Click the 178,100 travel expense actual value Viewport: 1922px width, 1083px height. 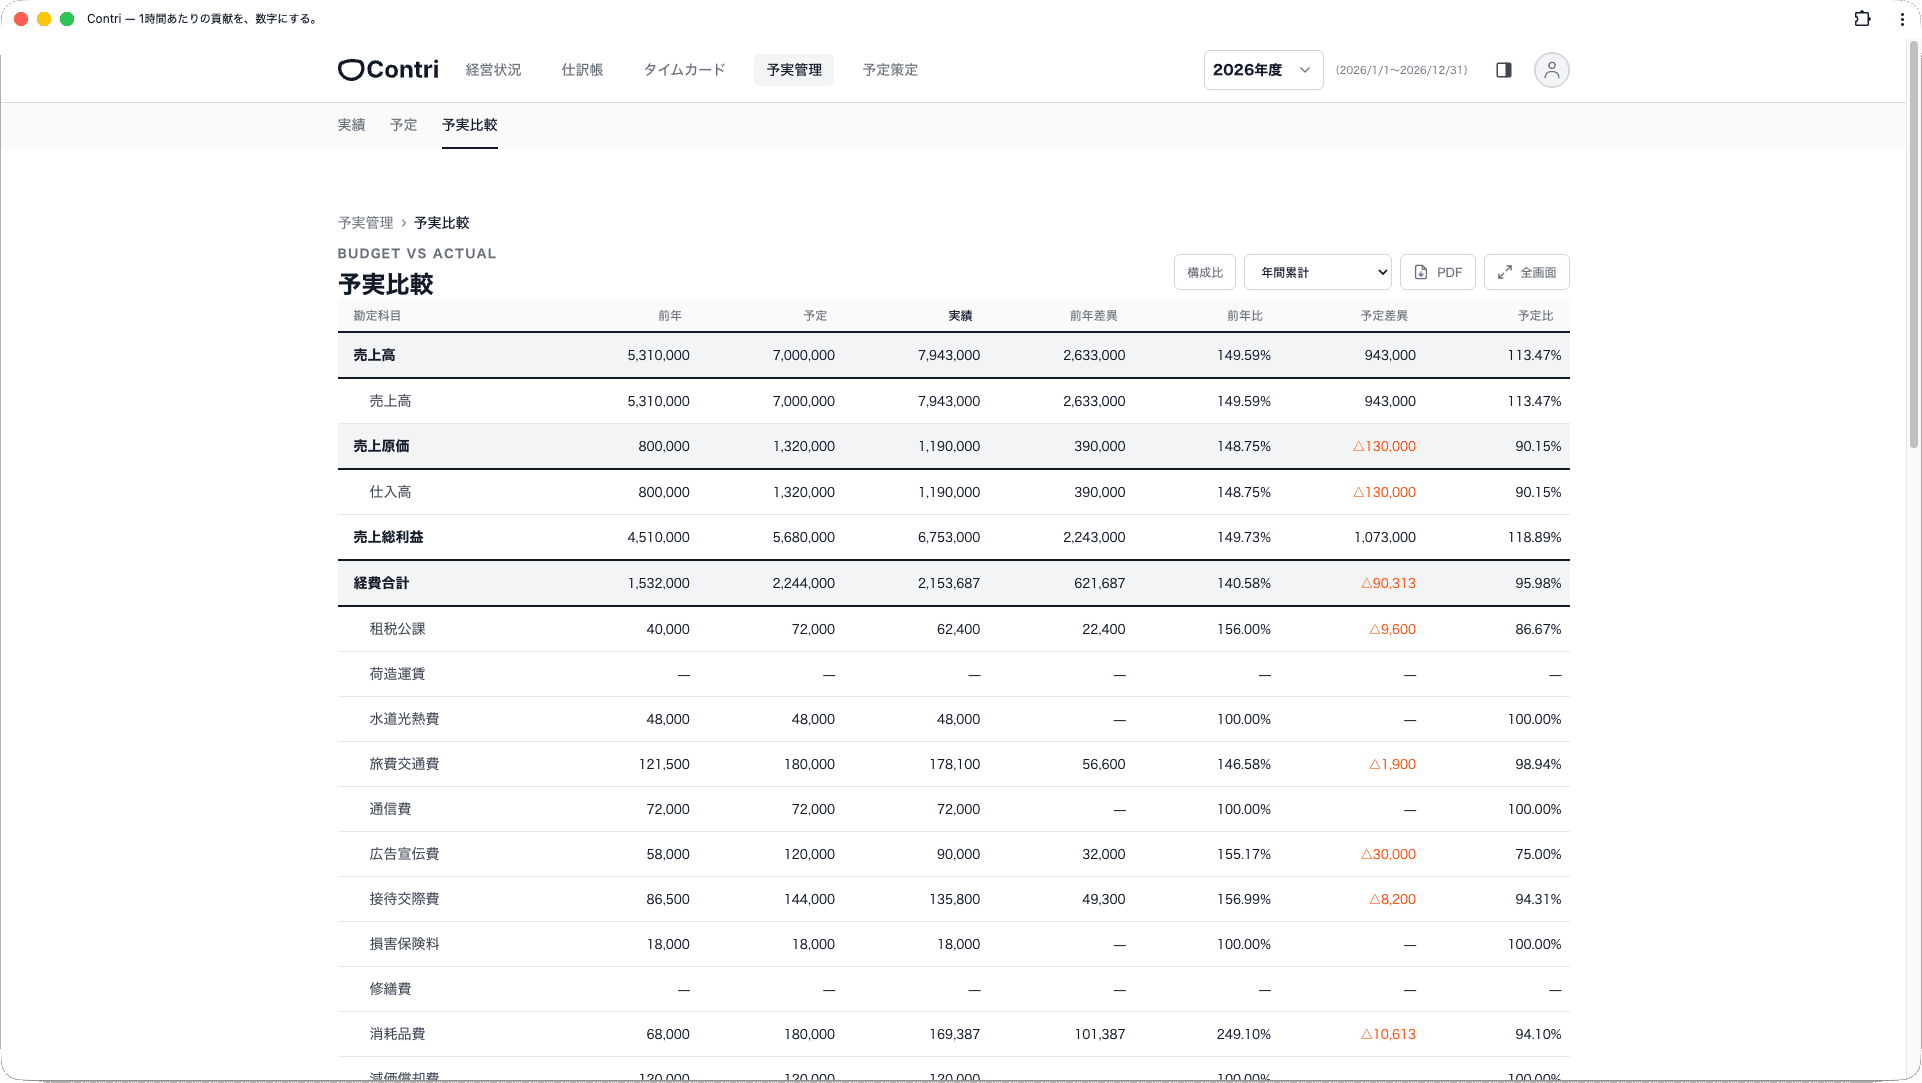954,764
